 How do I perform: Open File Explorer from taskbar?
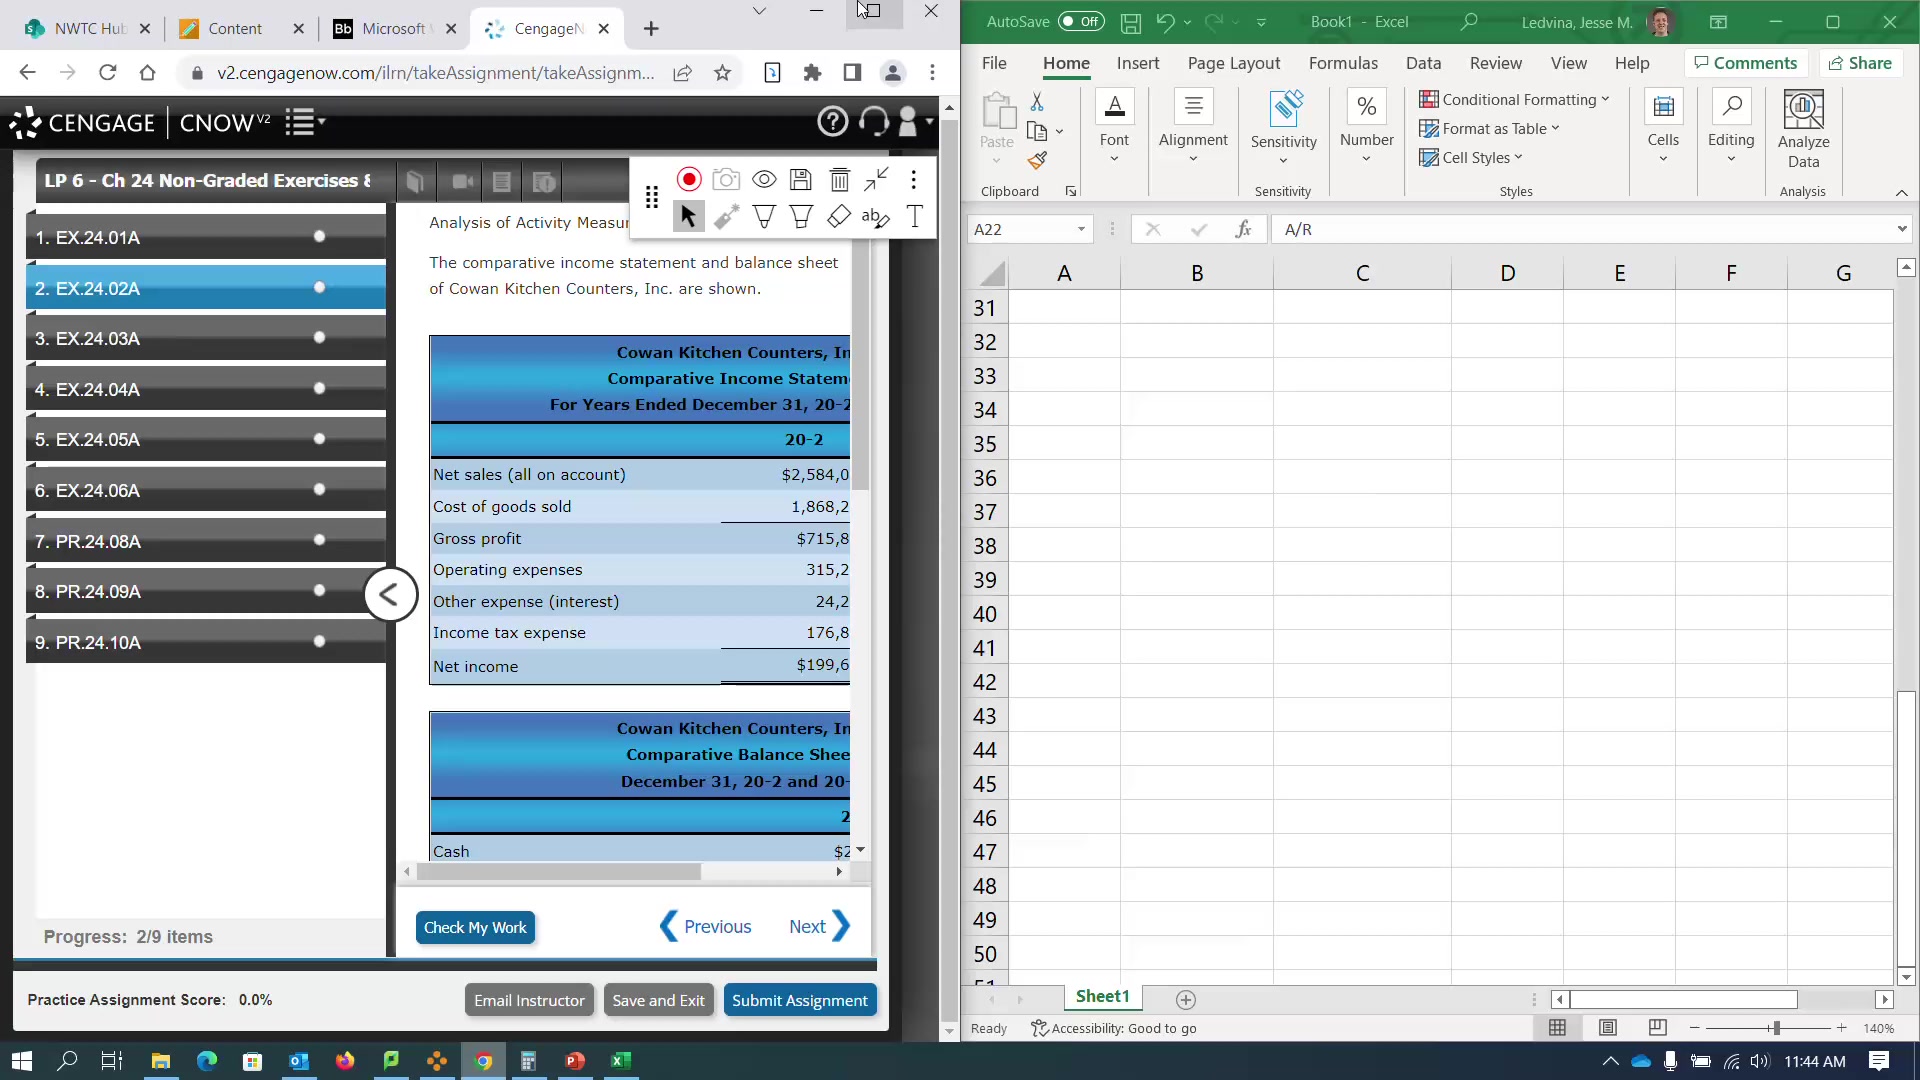(160, 1061)
